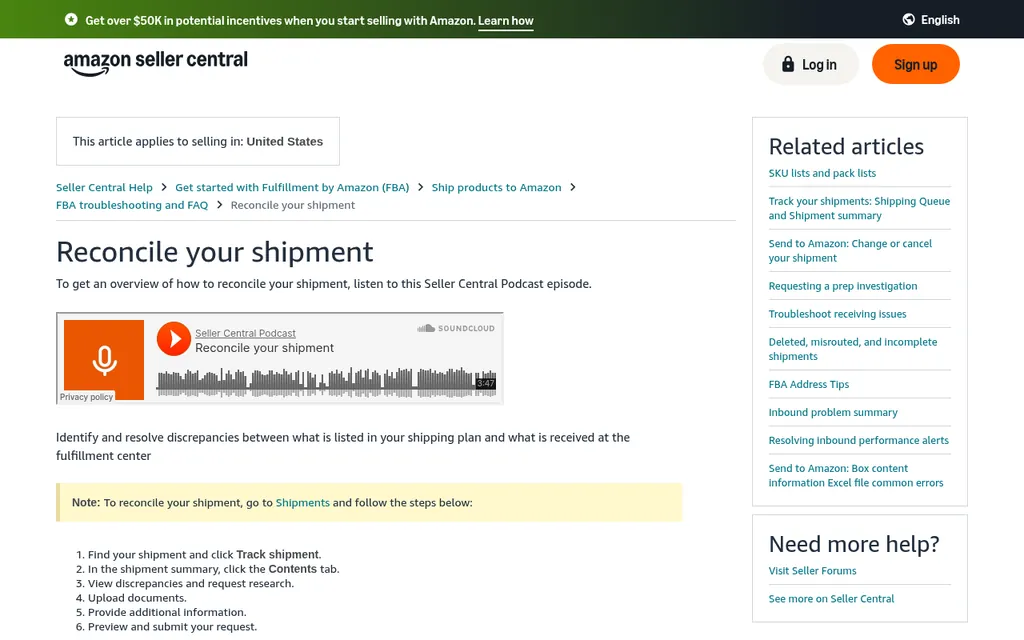Follow the Learn how link
Image resolution: width=1024 pixels, height=640 pixels.
[x=505, y=20]
